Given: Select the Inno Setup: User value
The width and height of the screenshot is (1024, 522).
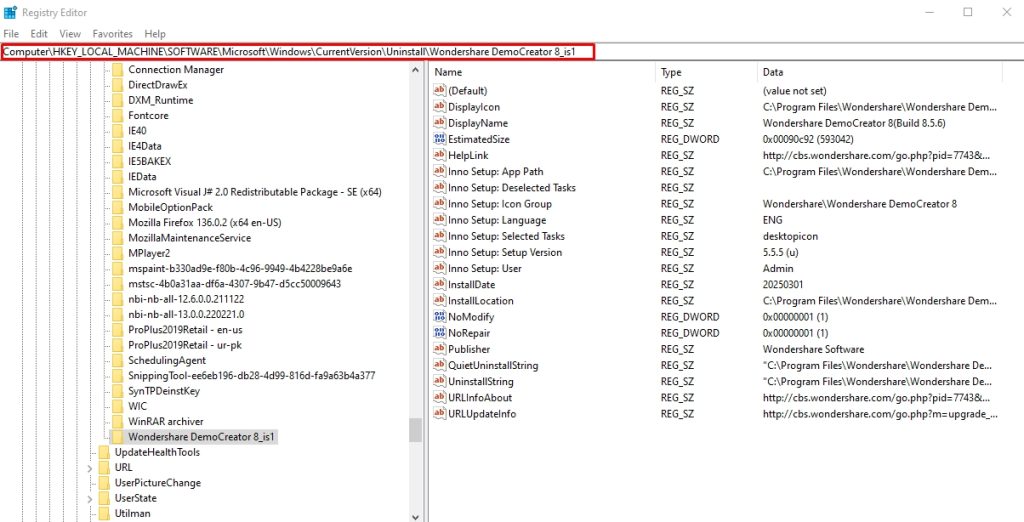Looking at the screenshot, I should pos(484,269).
